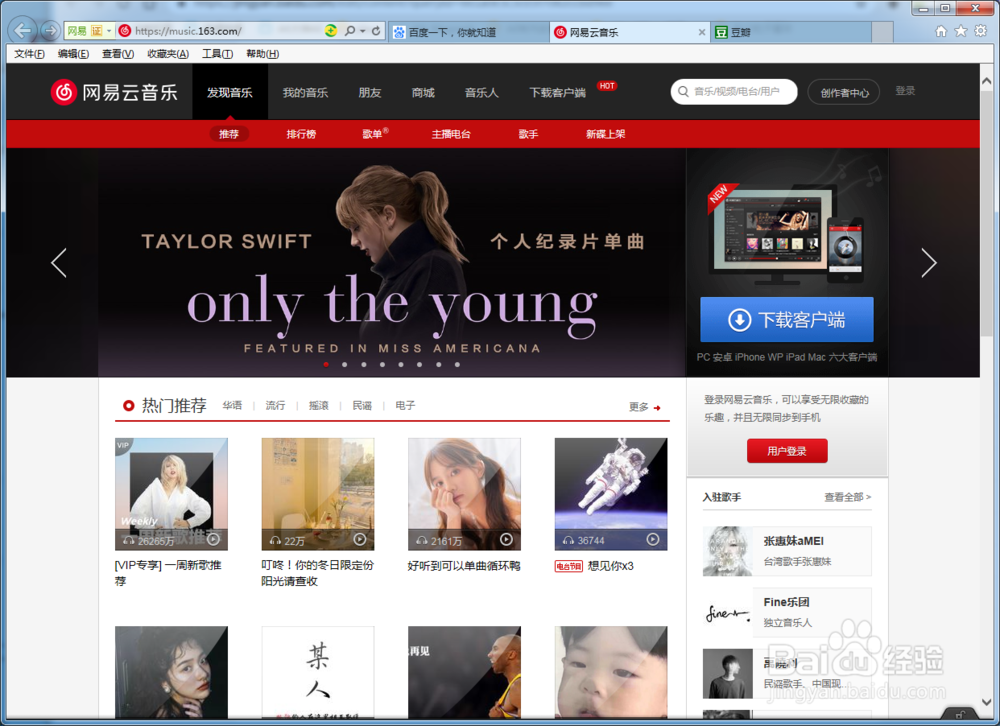
Task: Go to 我的音乐 in top navigation
Action: click(305, 93)
